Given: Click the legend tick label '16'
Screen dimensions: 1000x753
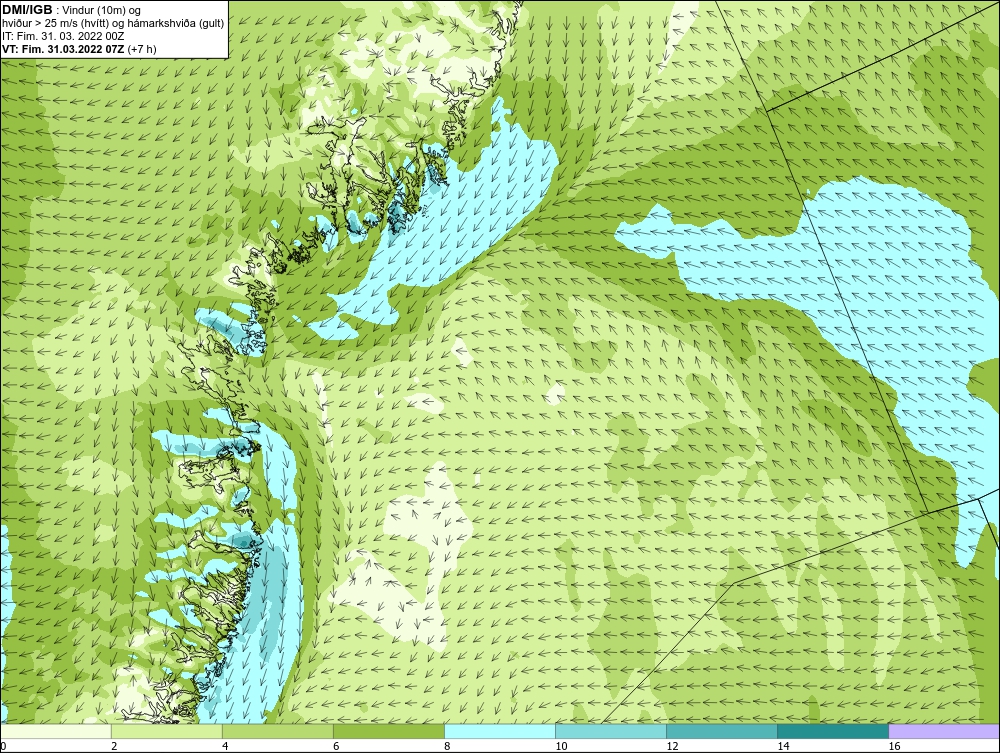Looking at the screenshot, I should point(894,746).
